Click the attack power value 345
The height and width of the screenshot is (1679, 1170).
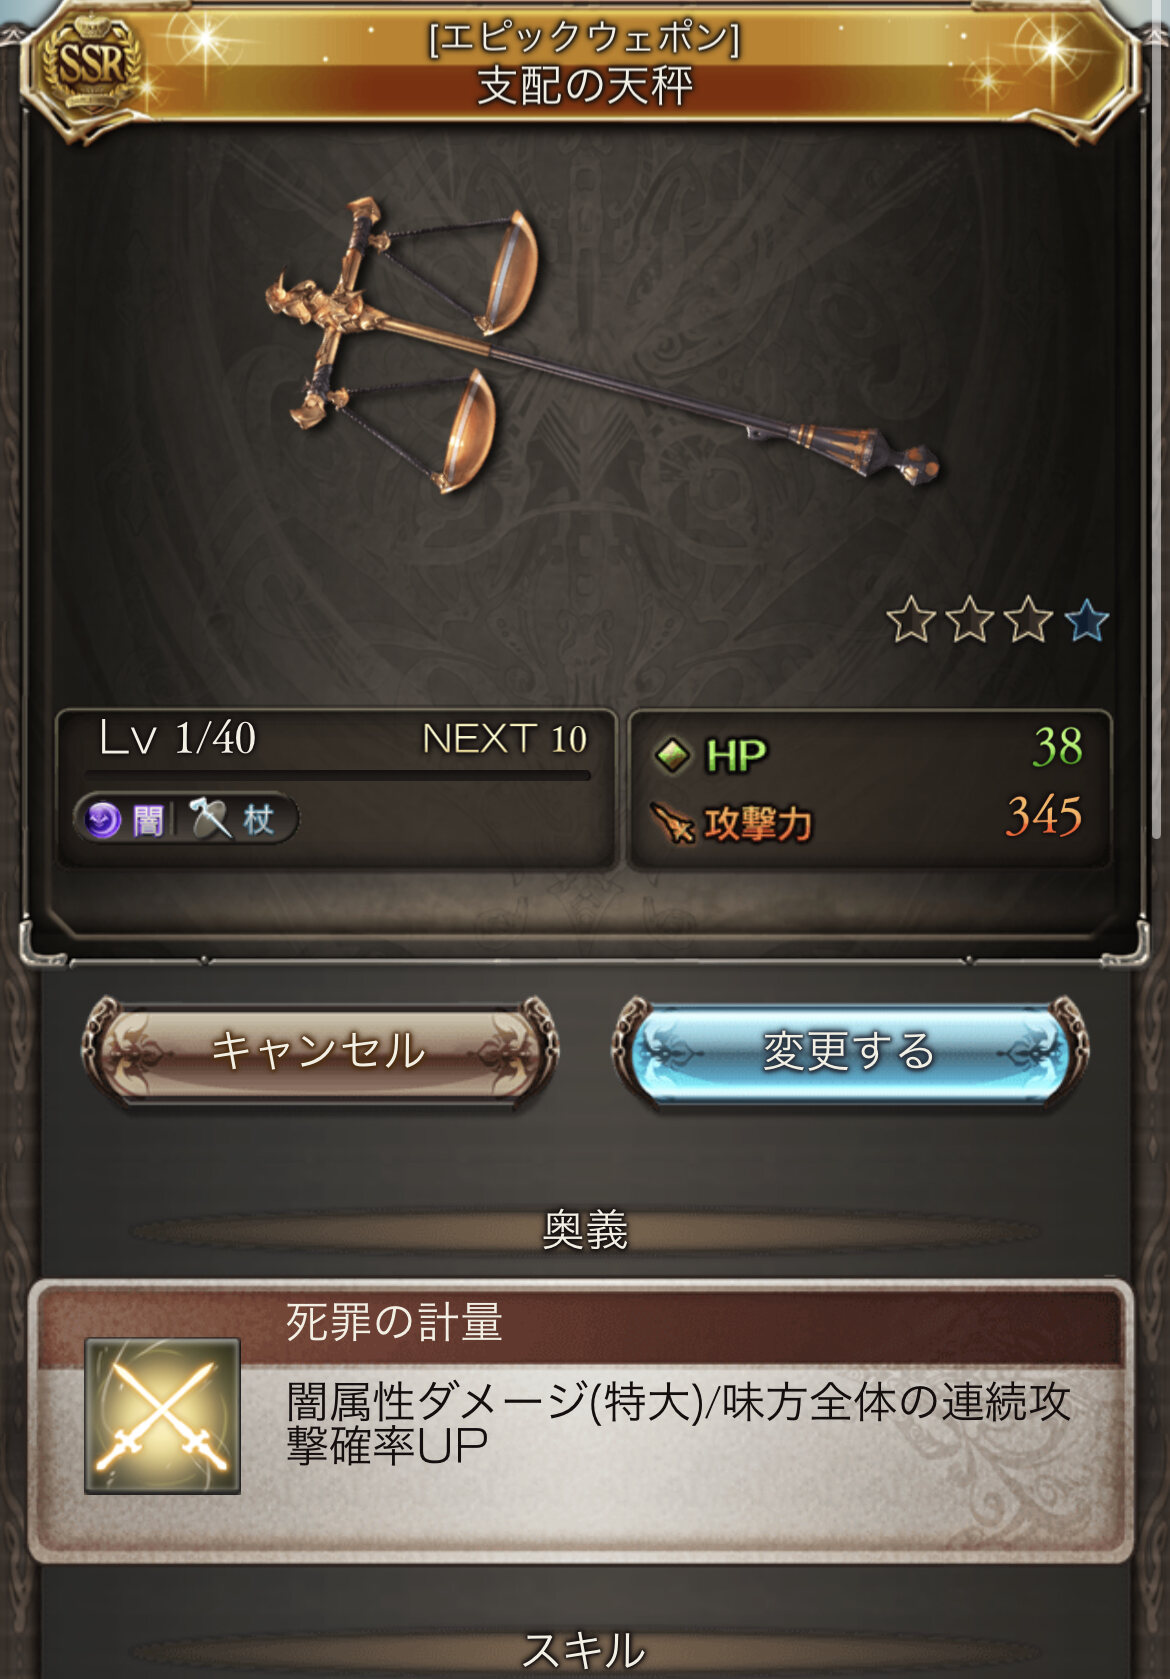(1044, 816)
